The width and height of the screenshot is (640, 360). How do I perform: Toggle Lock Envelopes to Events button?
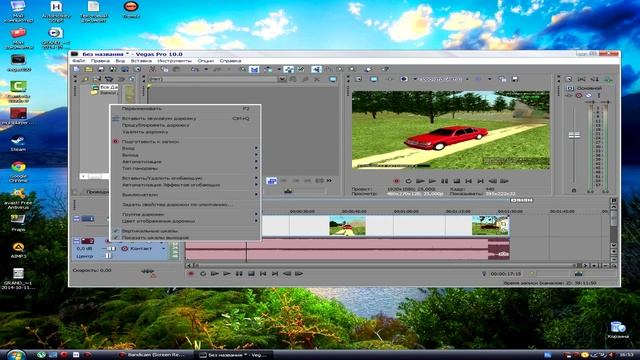[x=289, y=69]
